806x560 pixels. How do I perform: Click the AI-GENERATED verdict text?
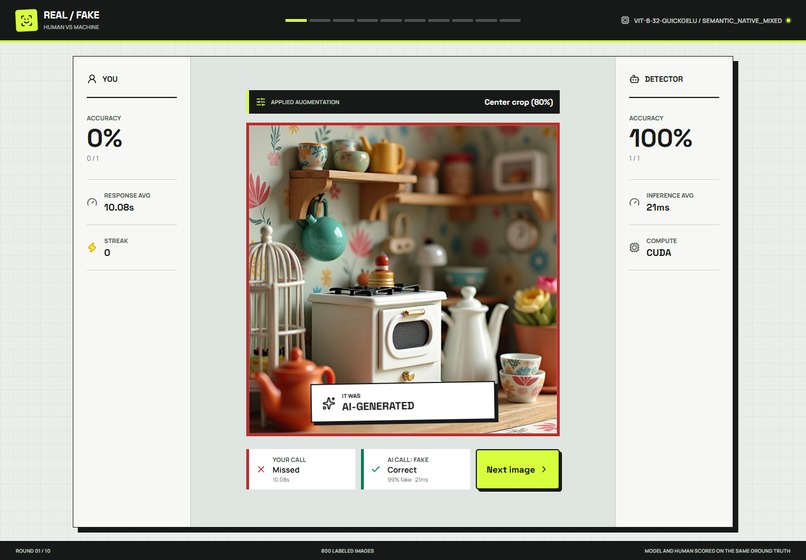(378, 406)
